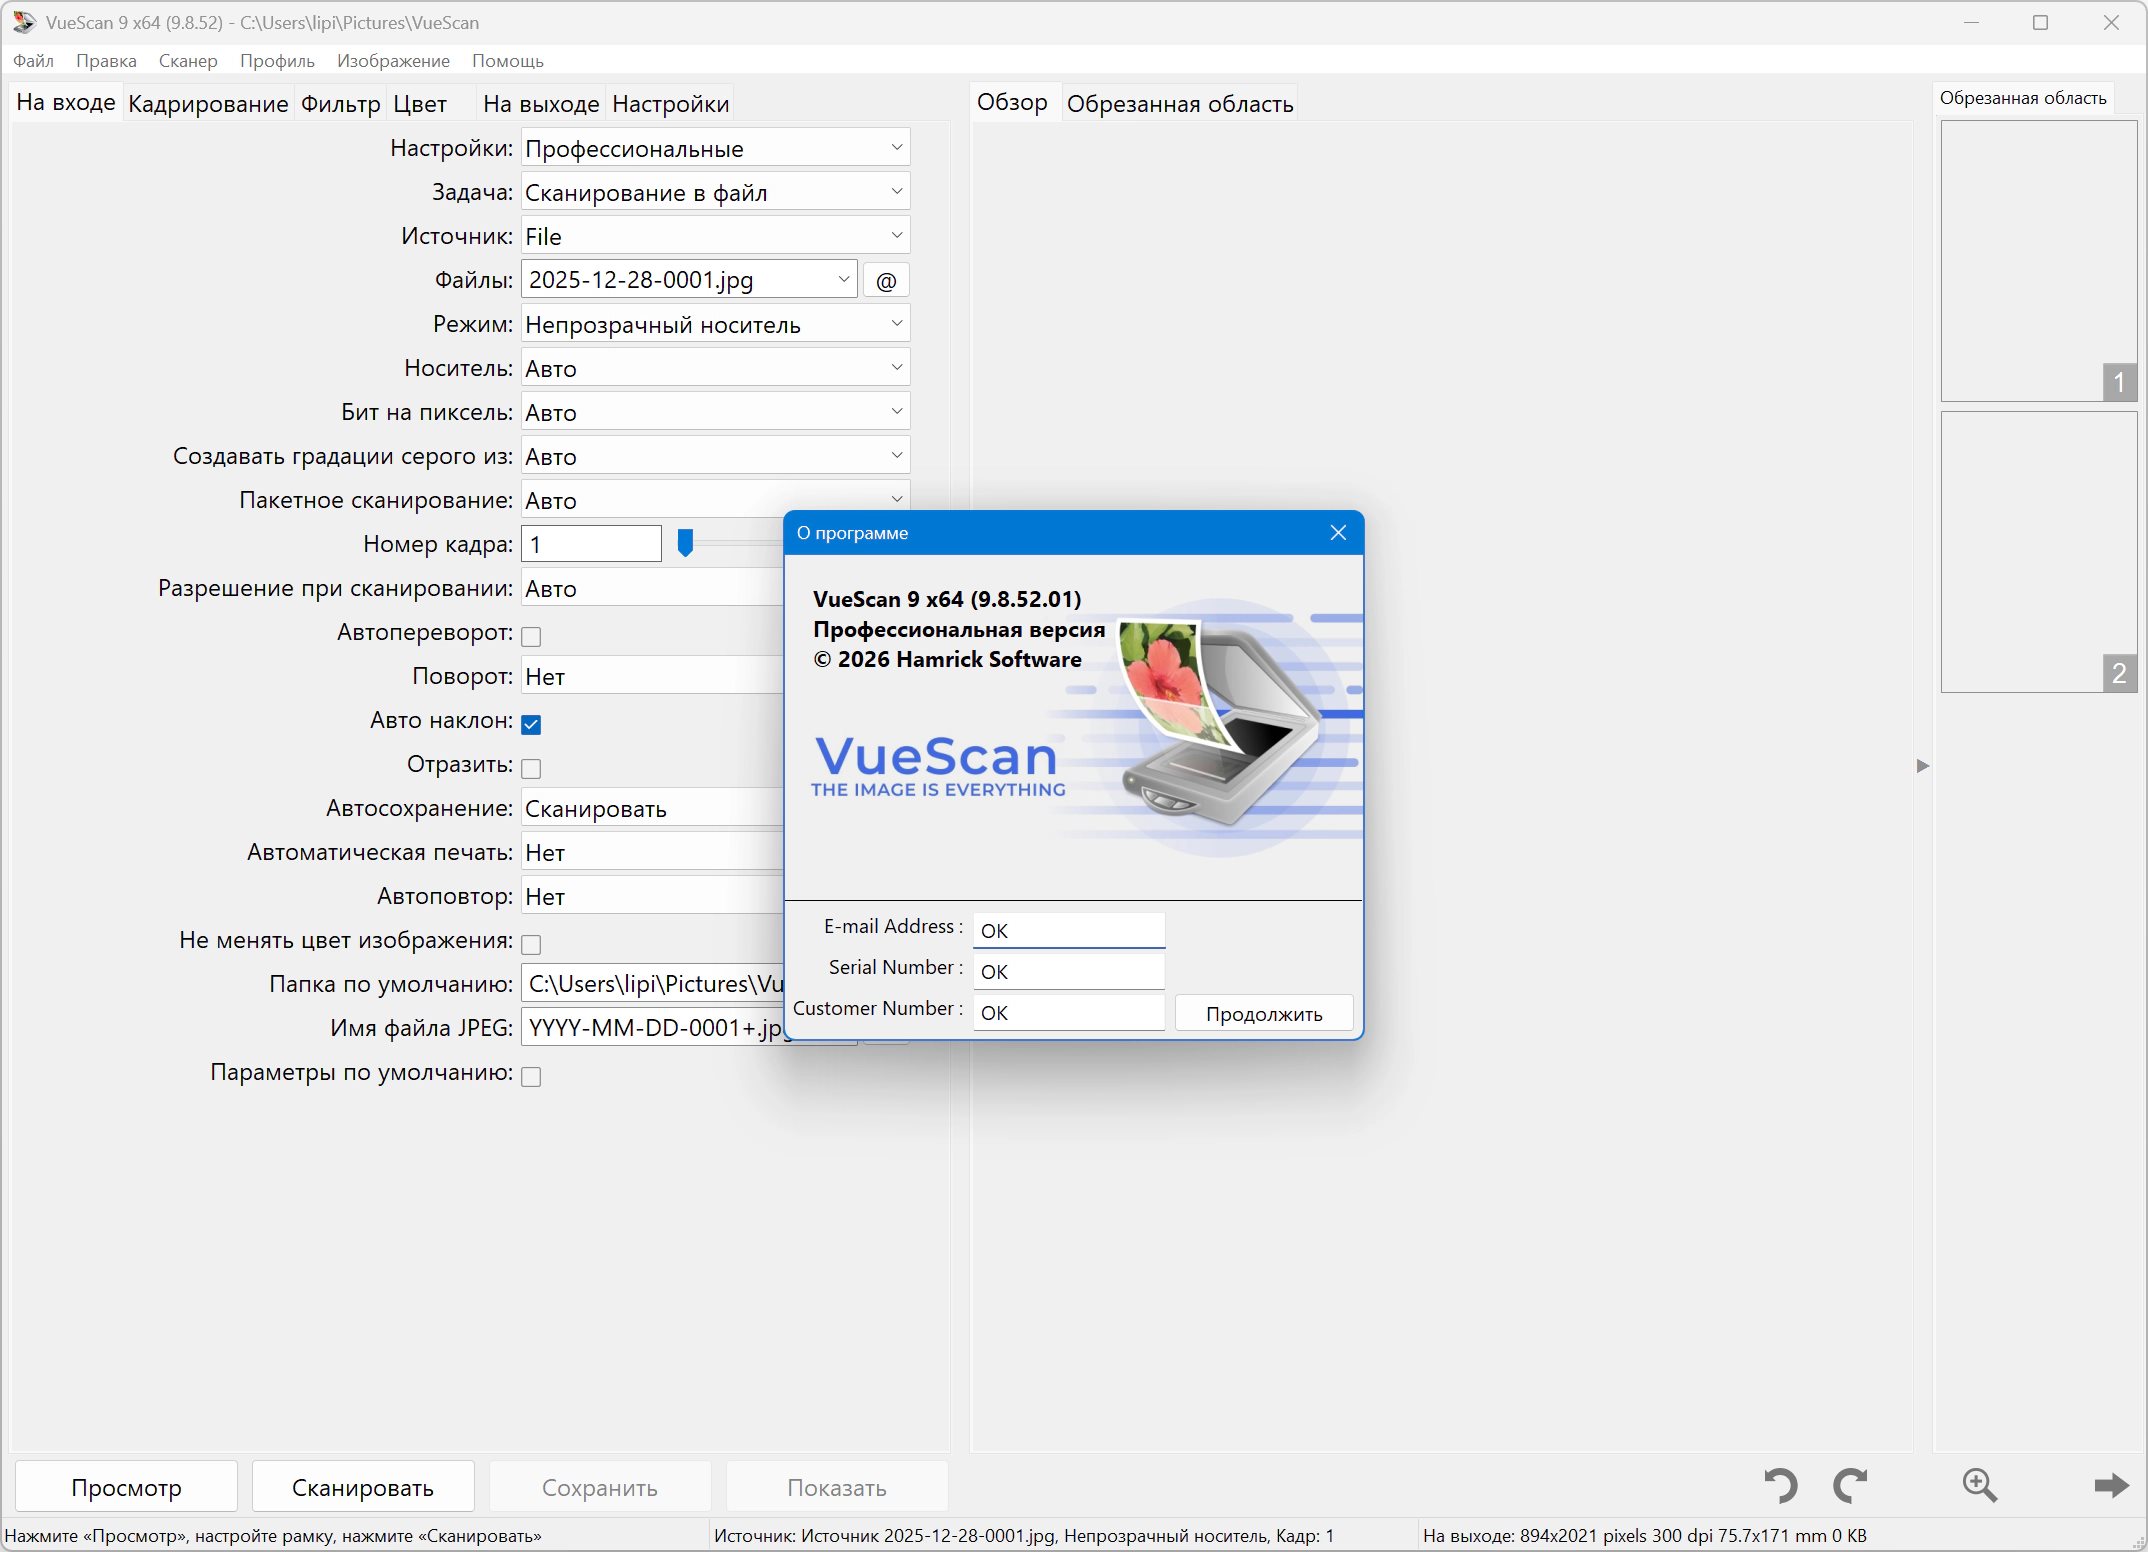The width and height of the screenshot is (2148, 1552).
Task: Click the panel collapse triangle arrow
Action: (x=1922, y=766)
